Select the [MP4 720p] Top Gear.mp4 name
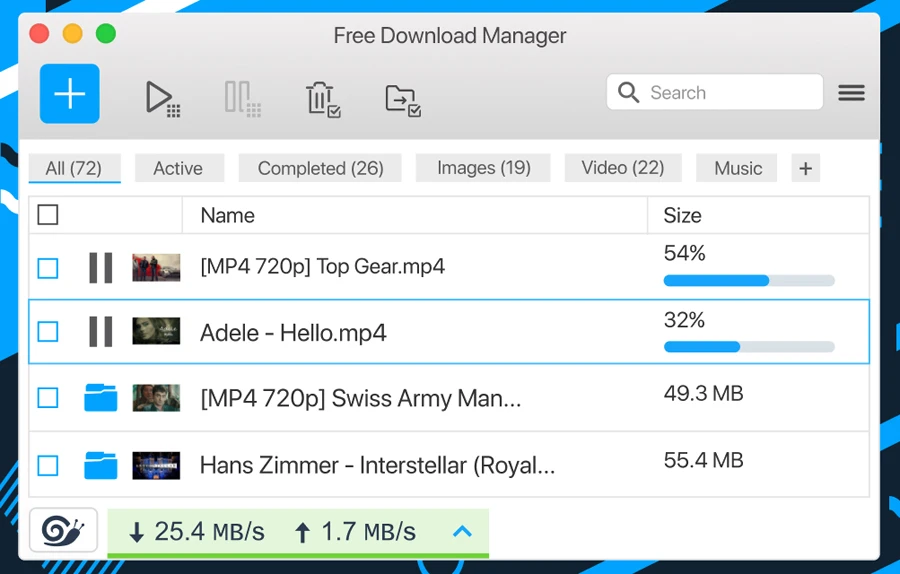The height and width of the screenshot is (574, 900). pyautogui.click(x=323, y=267)
